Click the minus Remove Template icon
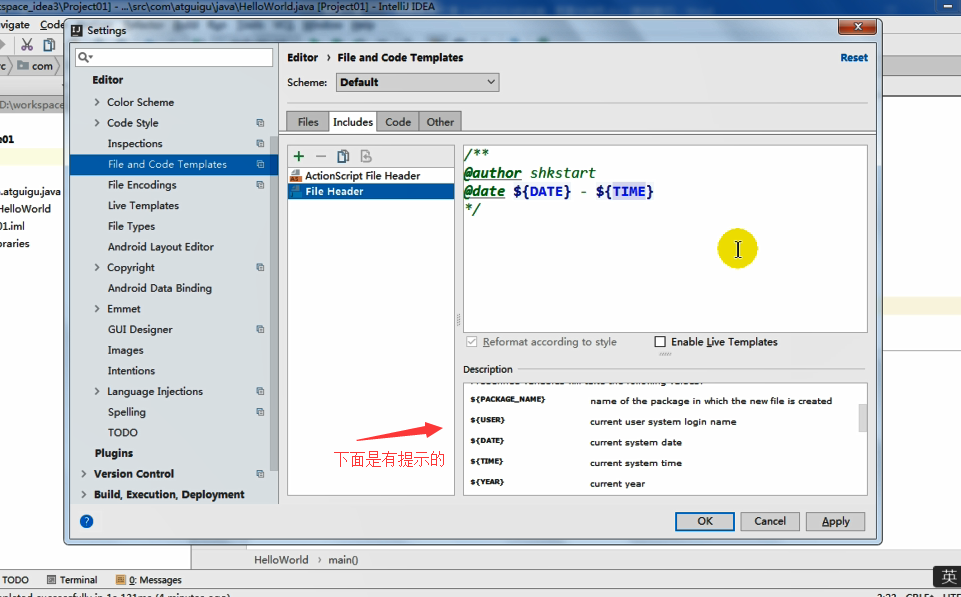 coord(321,156)
